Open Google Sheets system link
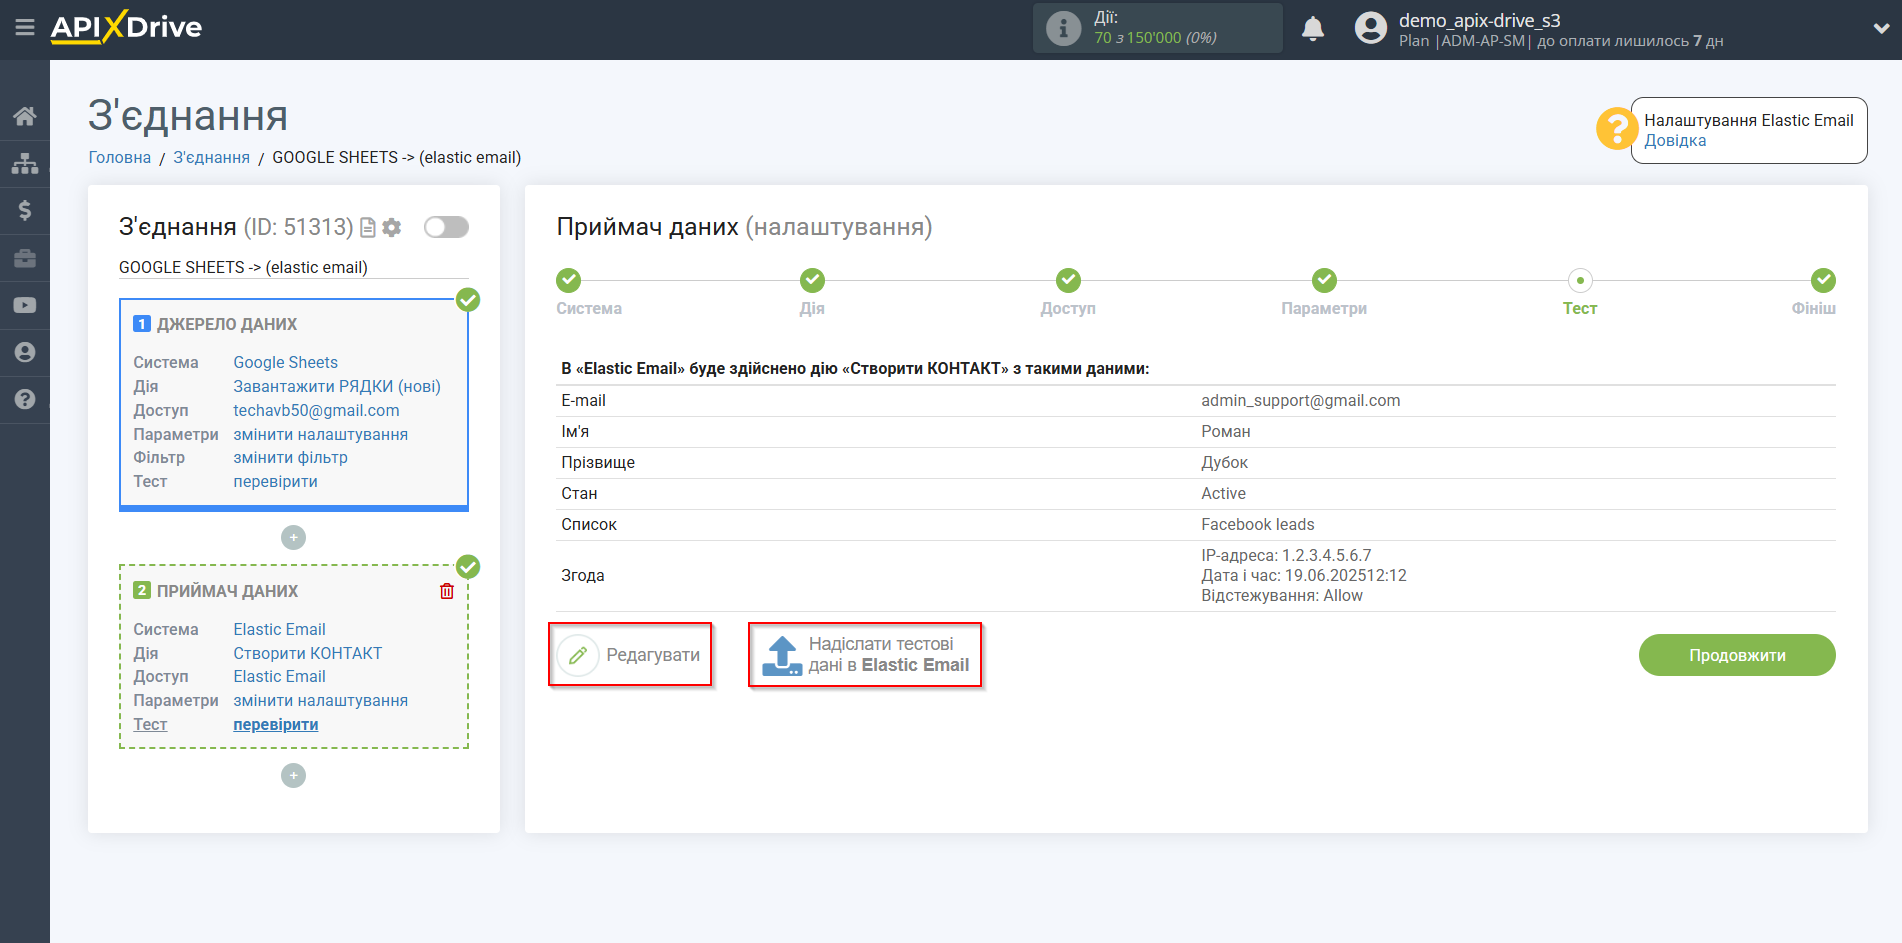Screen dimensions: 1902x943 pyautogui.click(x=286, y=363)
